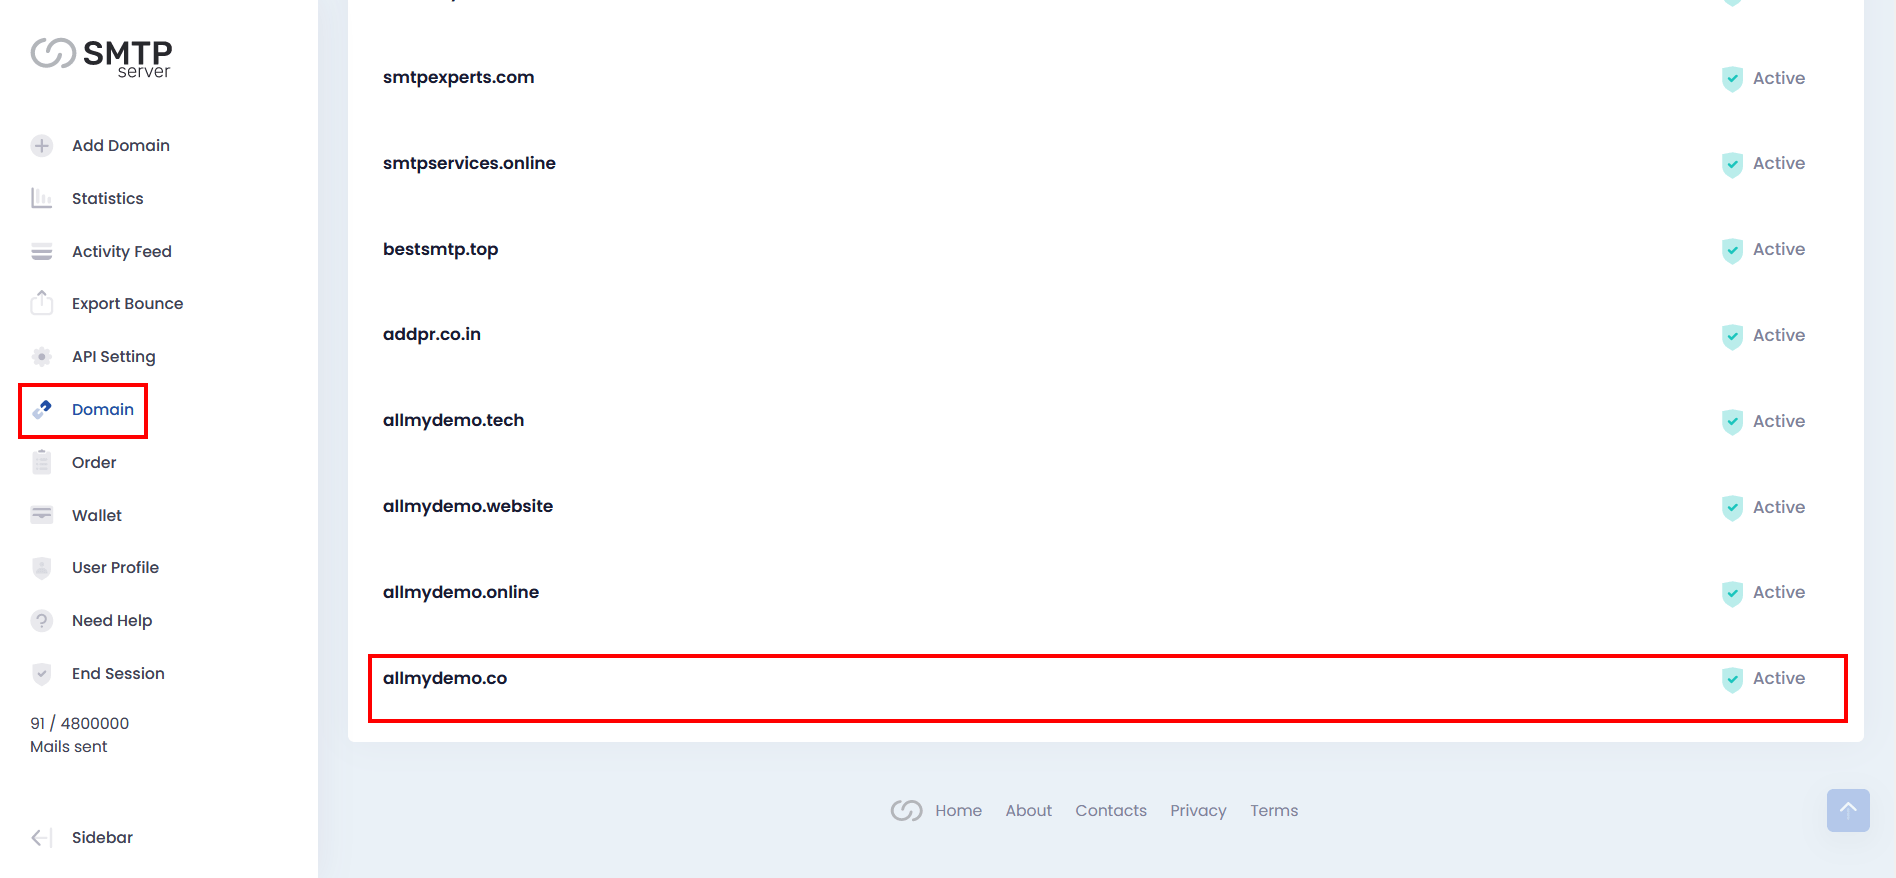1896x878 pixels.
Task: Open the Domain menu item
Action: pos(102,410)
